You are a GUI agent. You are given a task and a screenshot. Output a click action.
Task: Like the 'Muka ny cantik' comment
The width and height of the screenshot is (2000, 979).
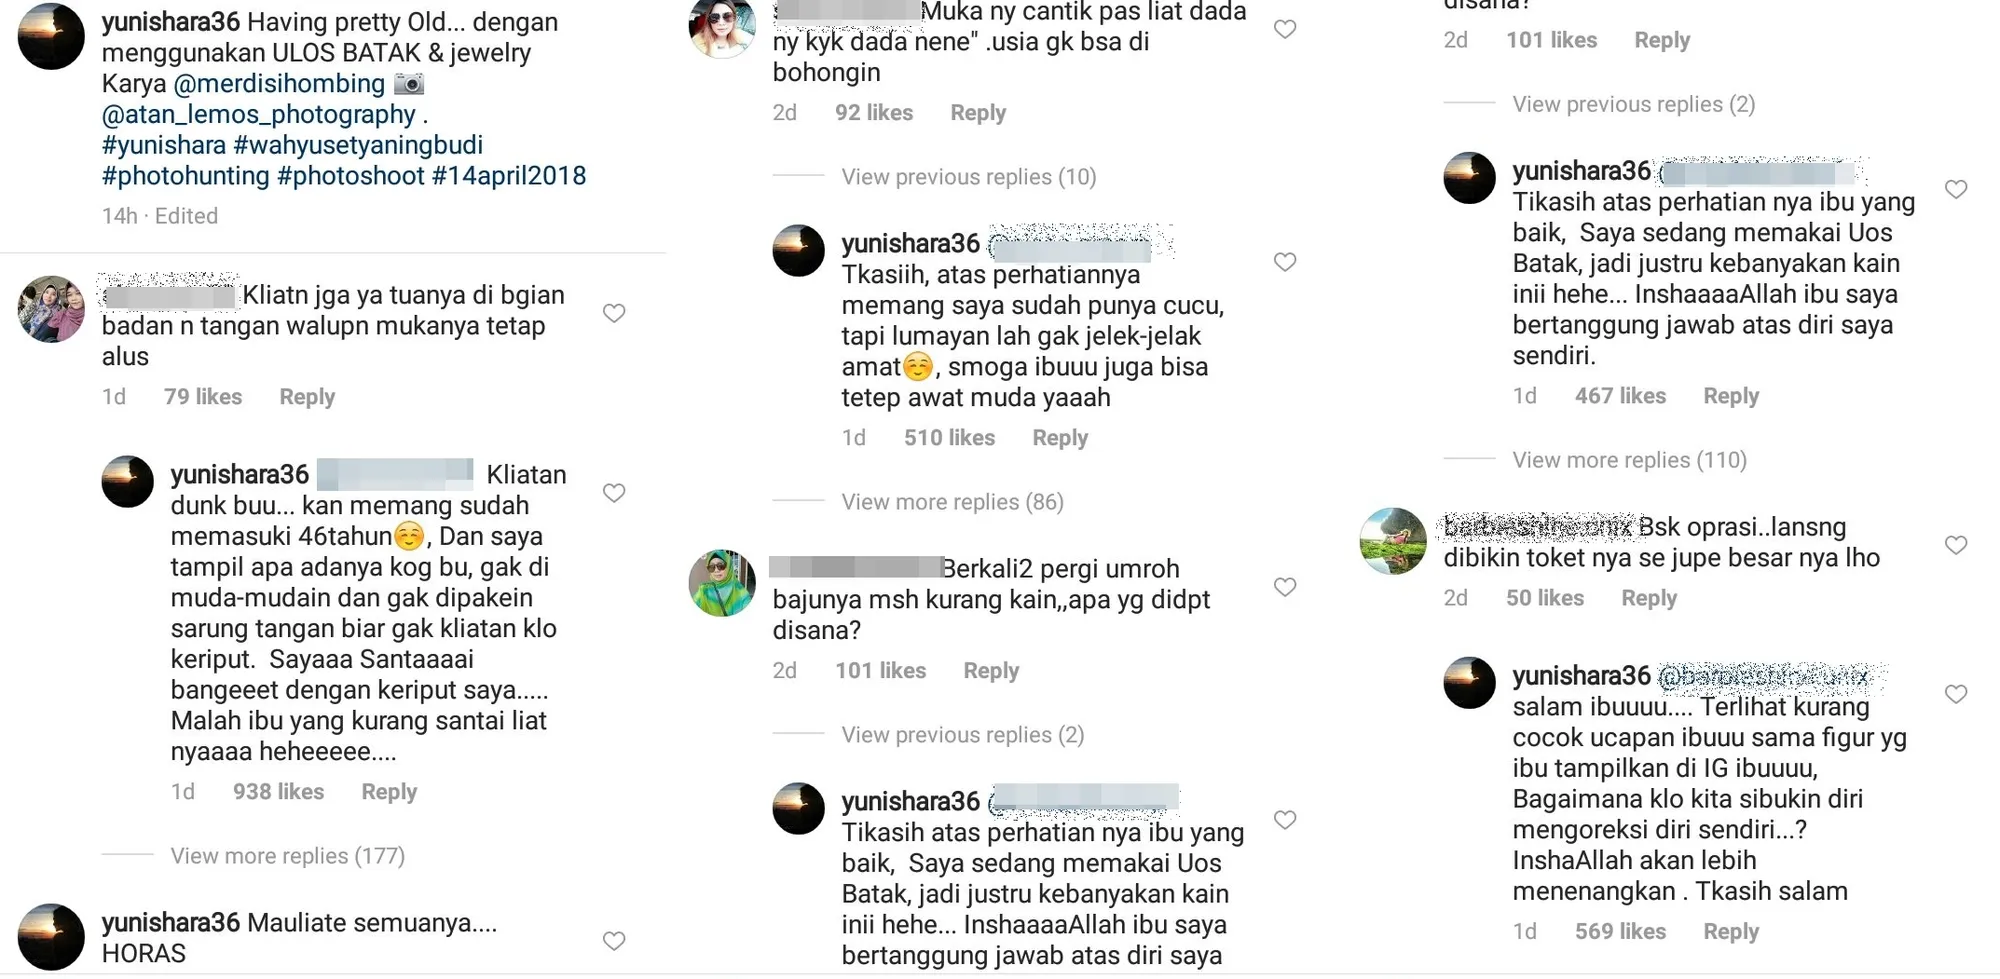point(1285,29)
